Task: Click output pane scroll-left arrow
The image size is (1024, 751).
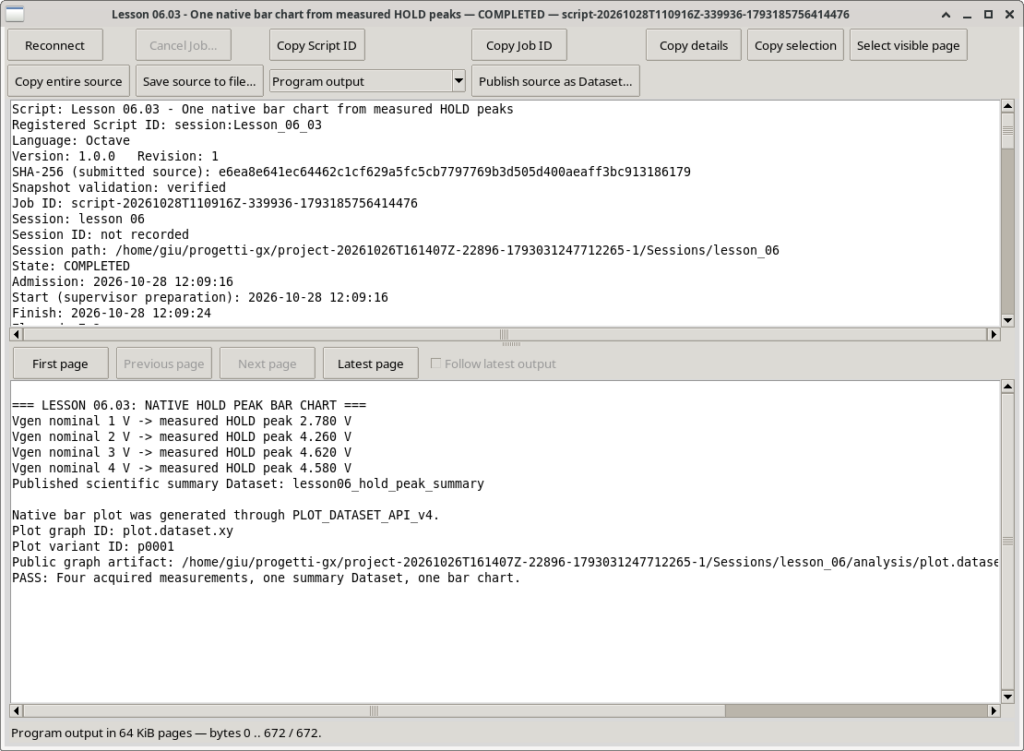Action: tap(16, 711)
